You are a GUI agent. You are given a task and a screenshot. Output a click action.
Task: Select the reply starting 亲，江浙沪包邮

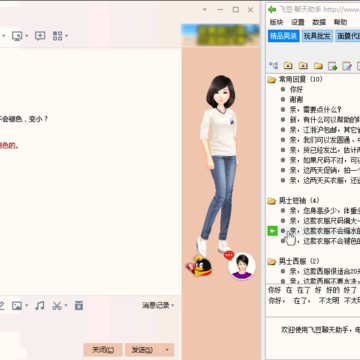point(325,130)
